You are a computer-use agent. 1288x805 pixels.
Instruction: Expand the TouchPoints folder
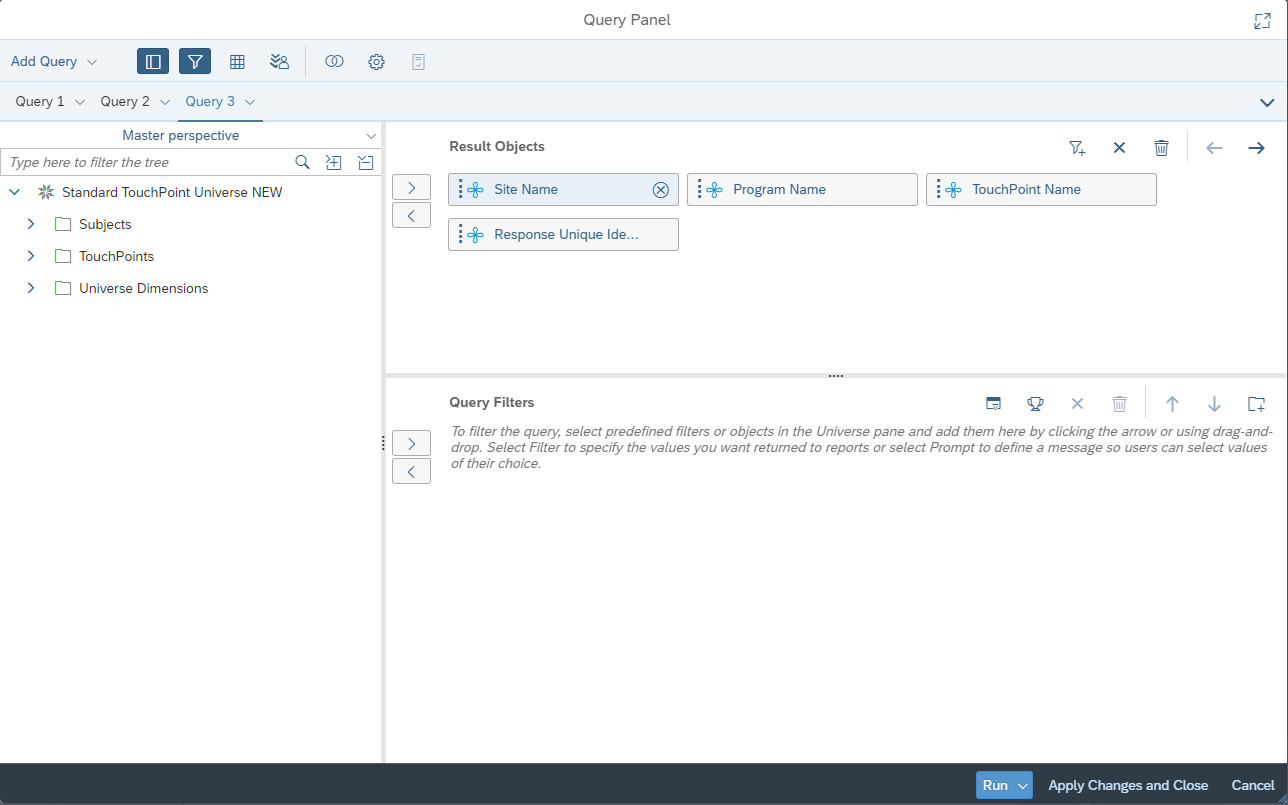pos(31,256)
